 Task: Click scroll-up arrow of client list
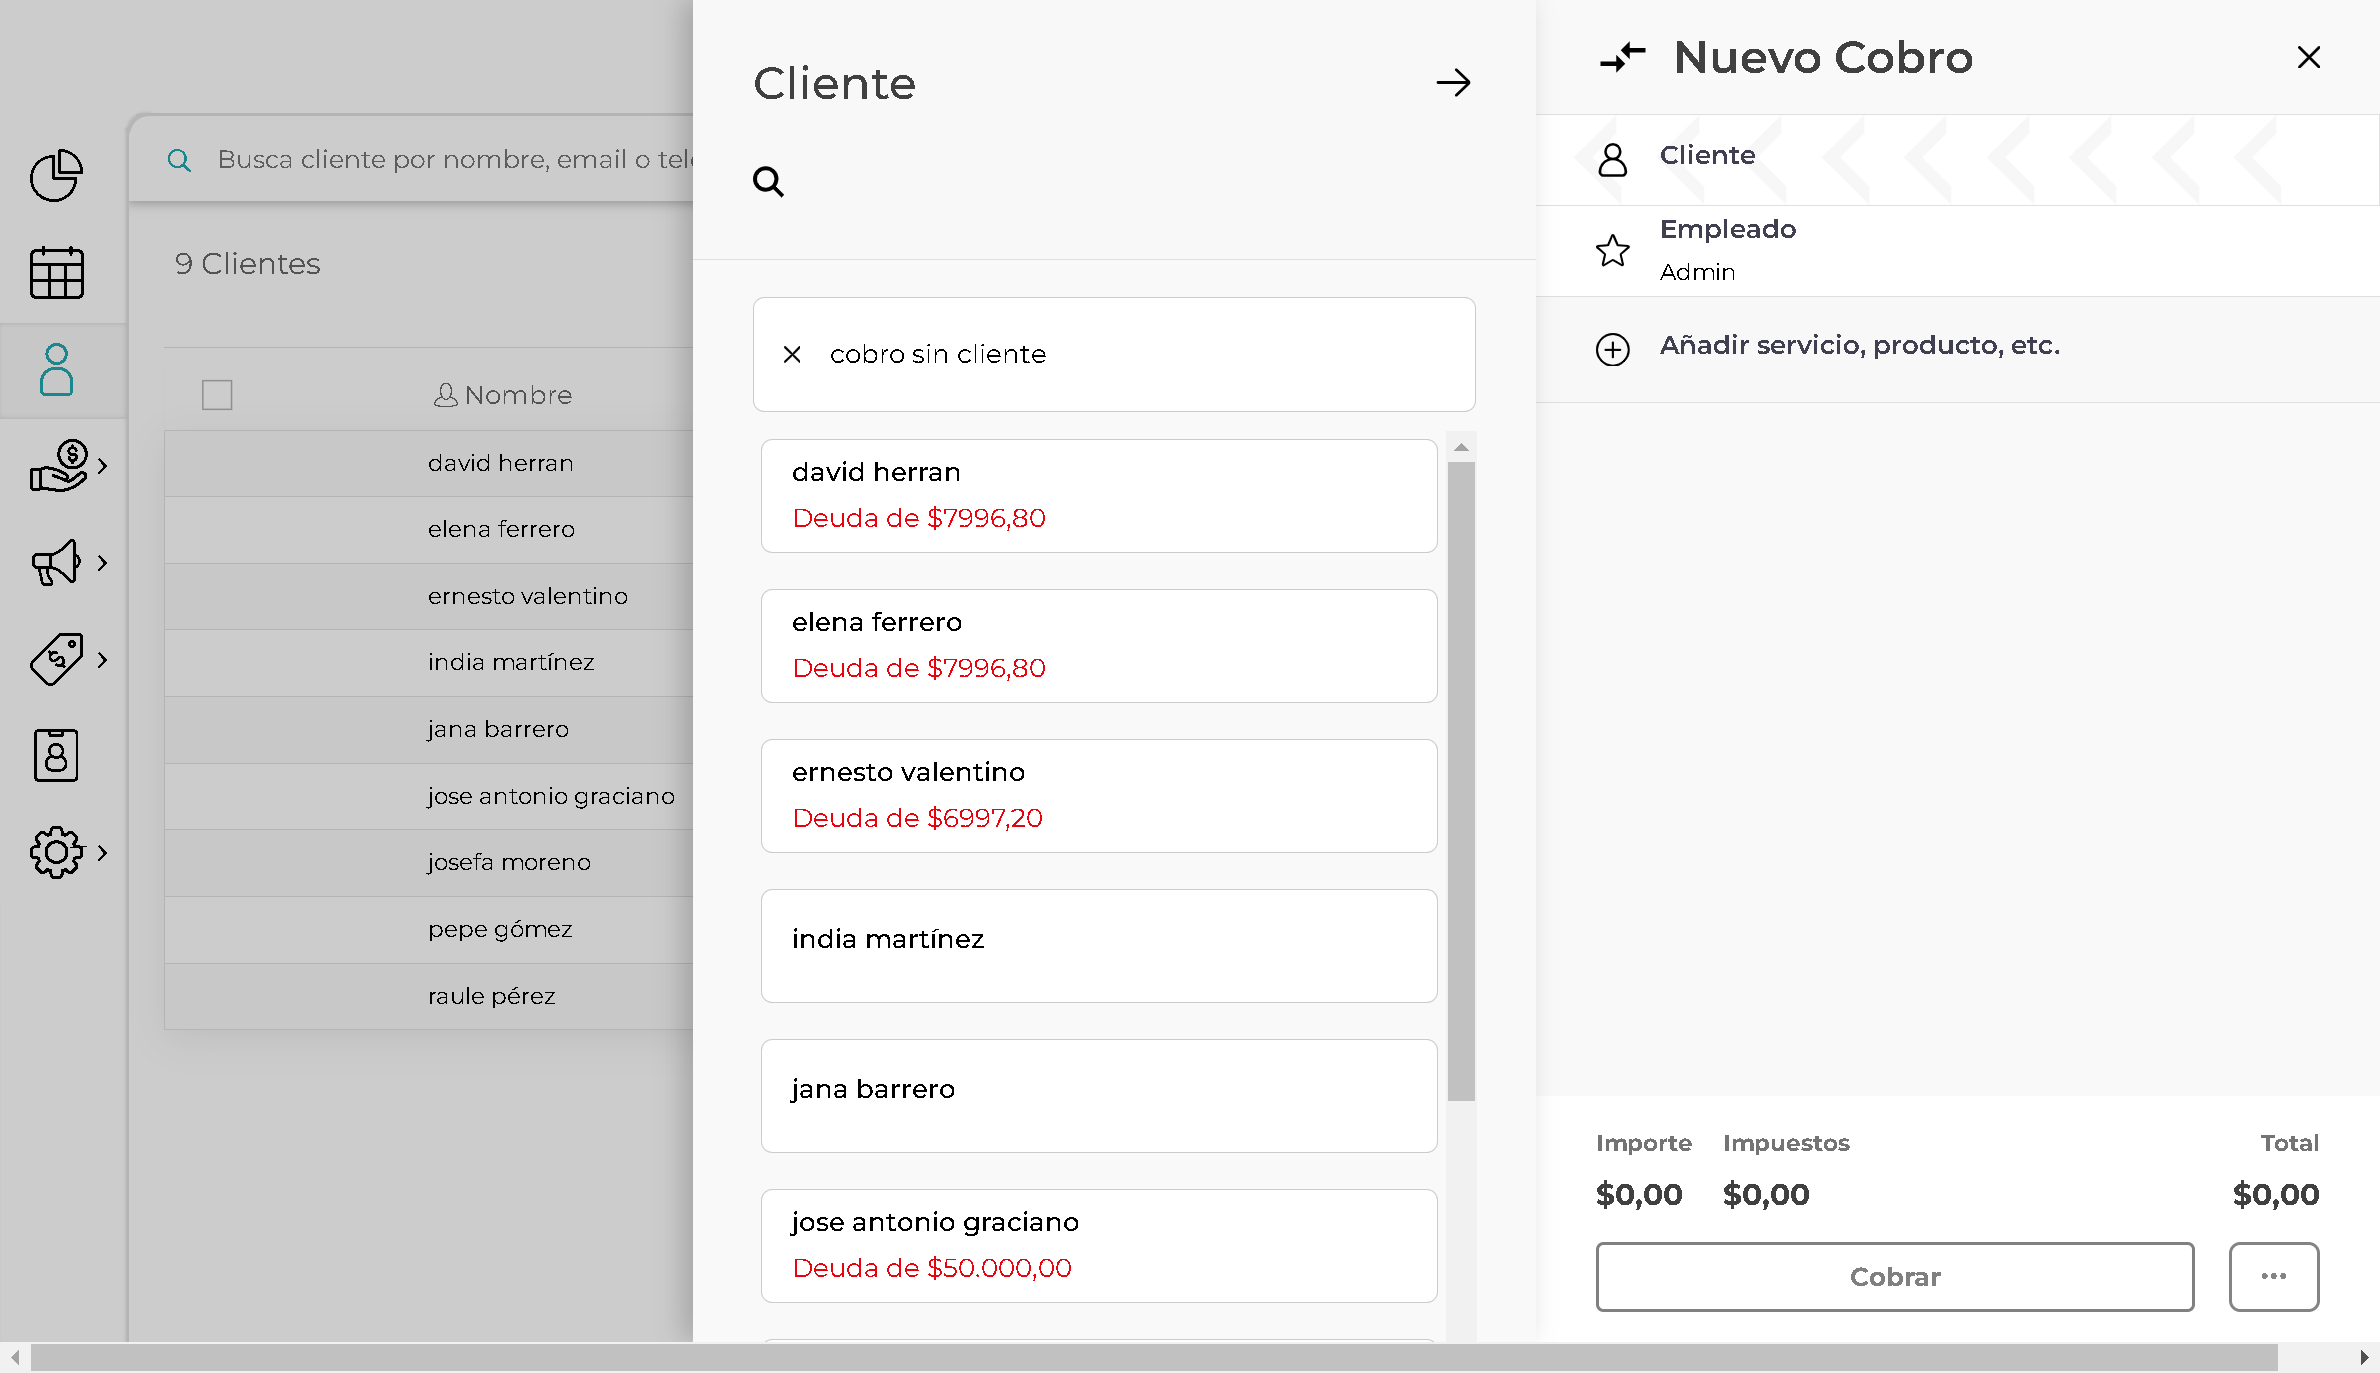tap(1461, 447)
